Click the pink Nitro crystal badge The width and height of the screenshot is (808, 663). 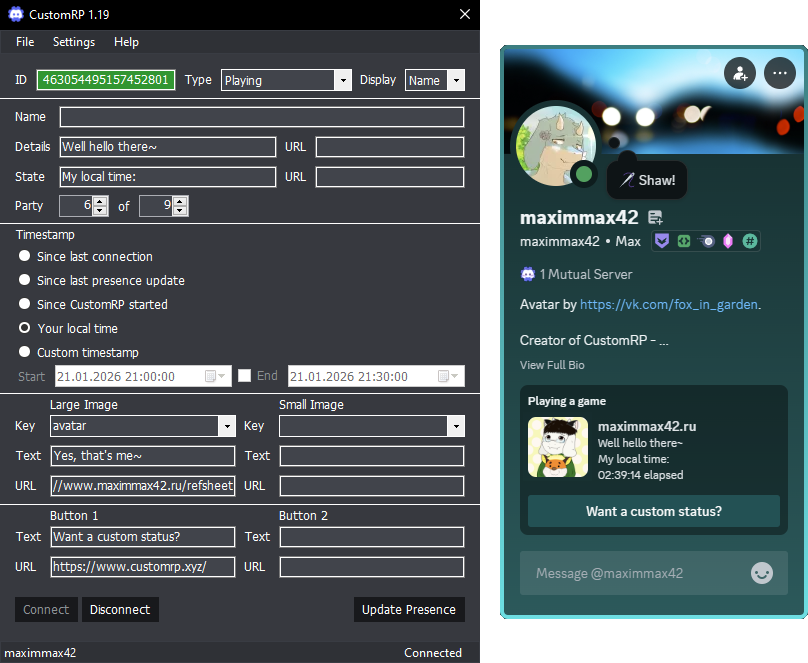(728, 241)
